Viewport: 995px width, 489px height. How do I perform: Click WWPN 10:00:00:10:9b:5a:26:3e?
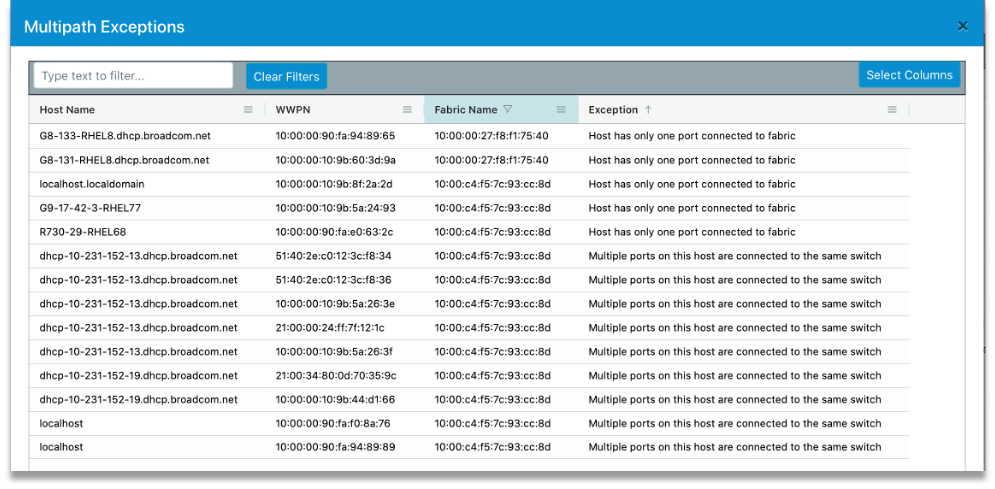click(335, 304)
